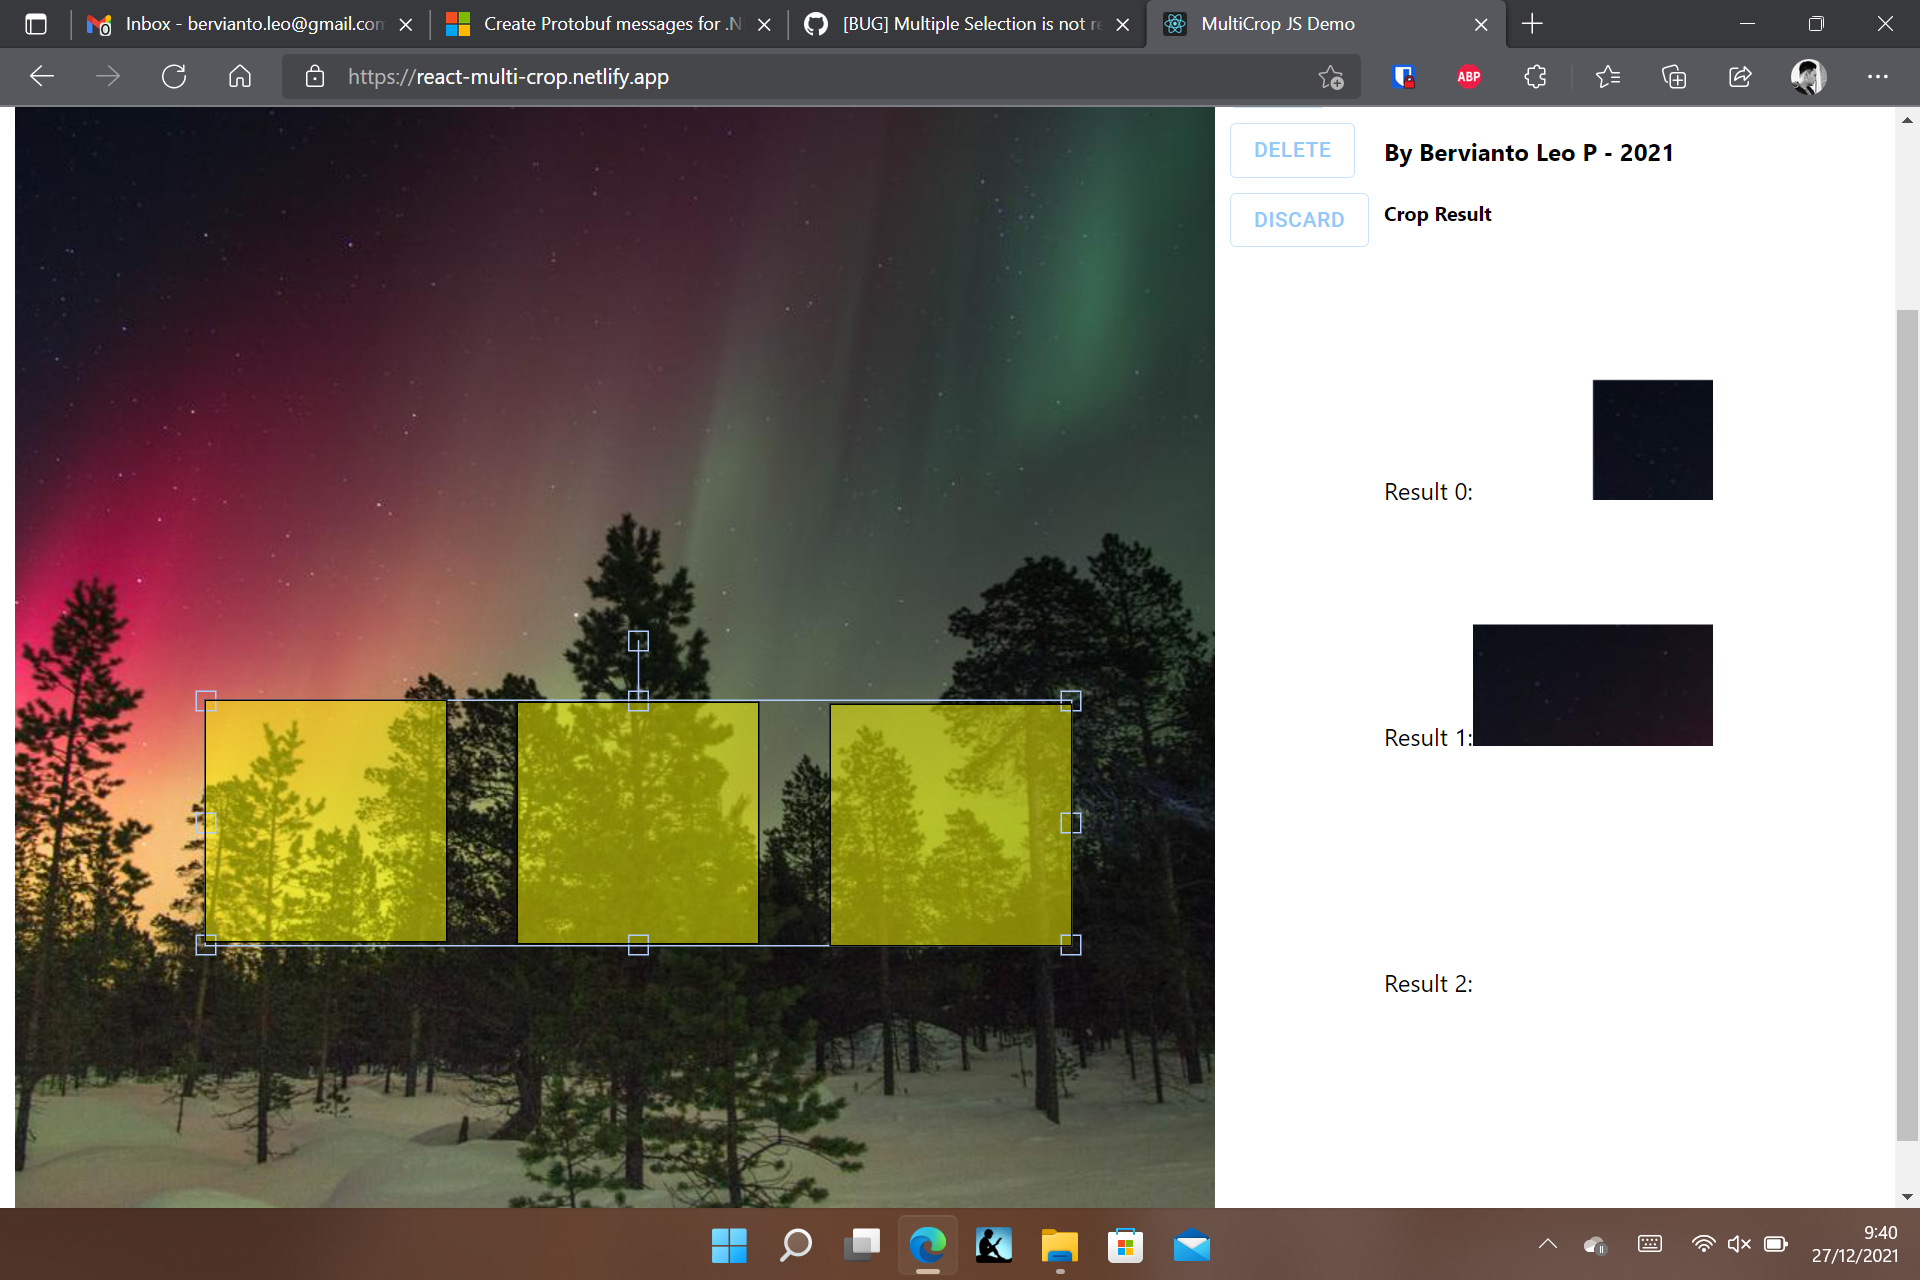Open Microsoft Store from taskbar
Viewport: 1920px width, 1280px height.
[1125, 1246]
